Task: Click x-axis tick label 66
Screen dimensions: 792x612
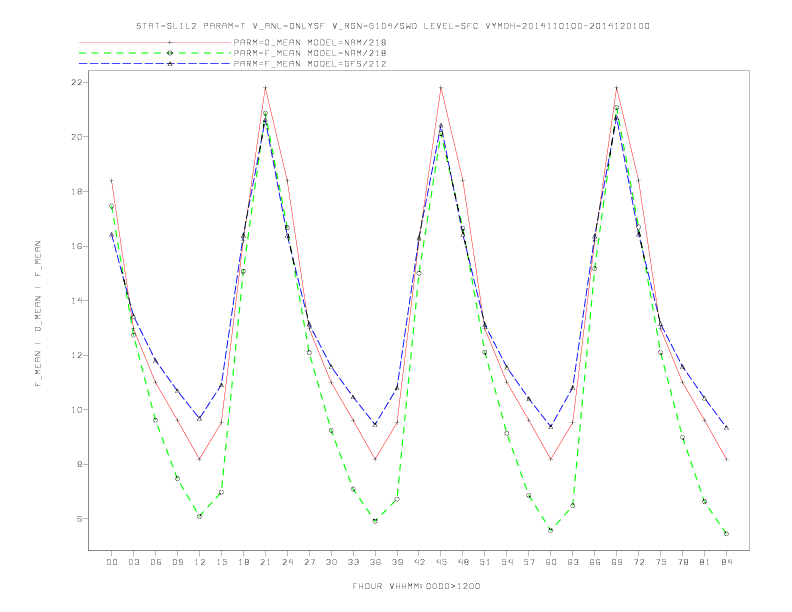Action: pyautogui.click(x=595, y=562)
